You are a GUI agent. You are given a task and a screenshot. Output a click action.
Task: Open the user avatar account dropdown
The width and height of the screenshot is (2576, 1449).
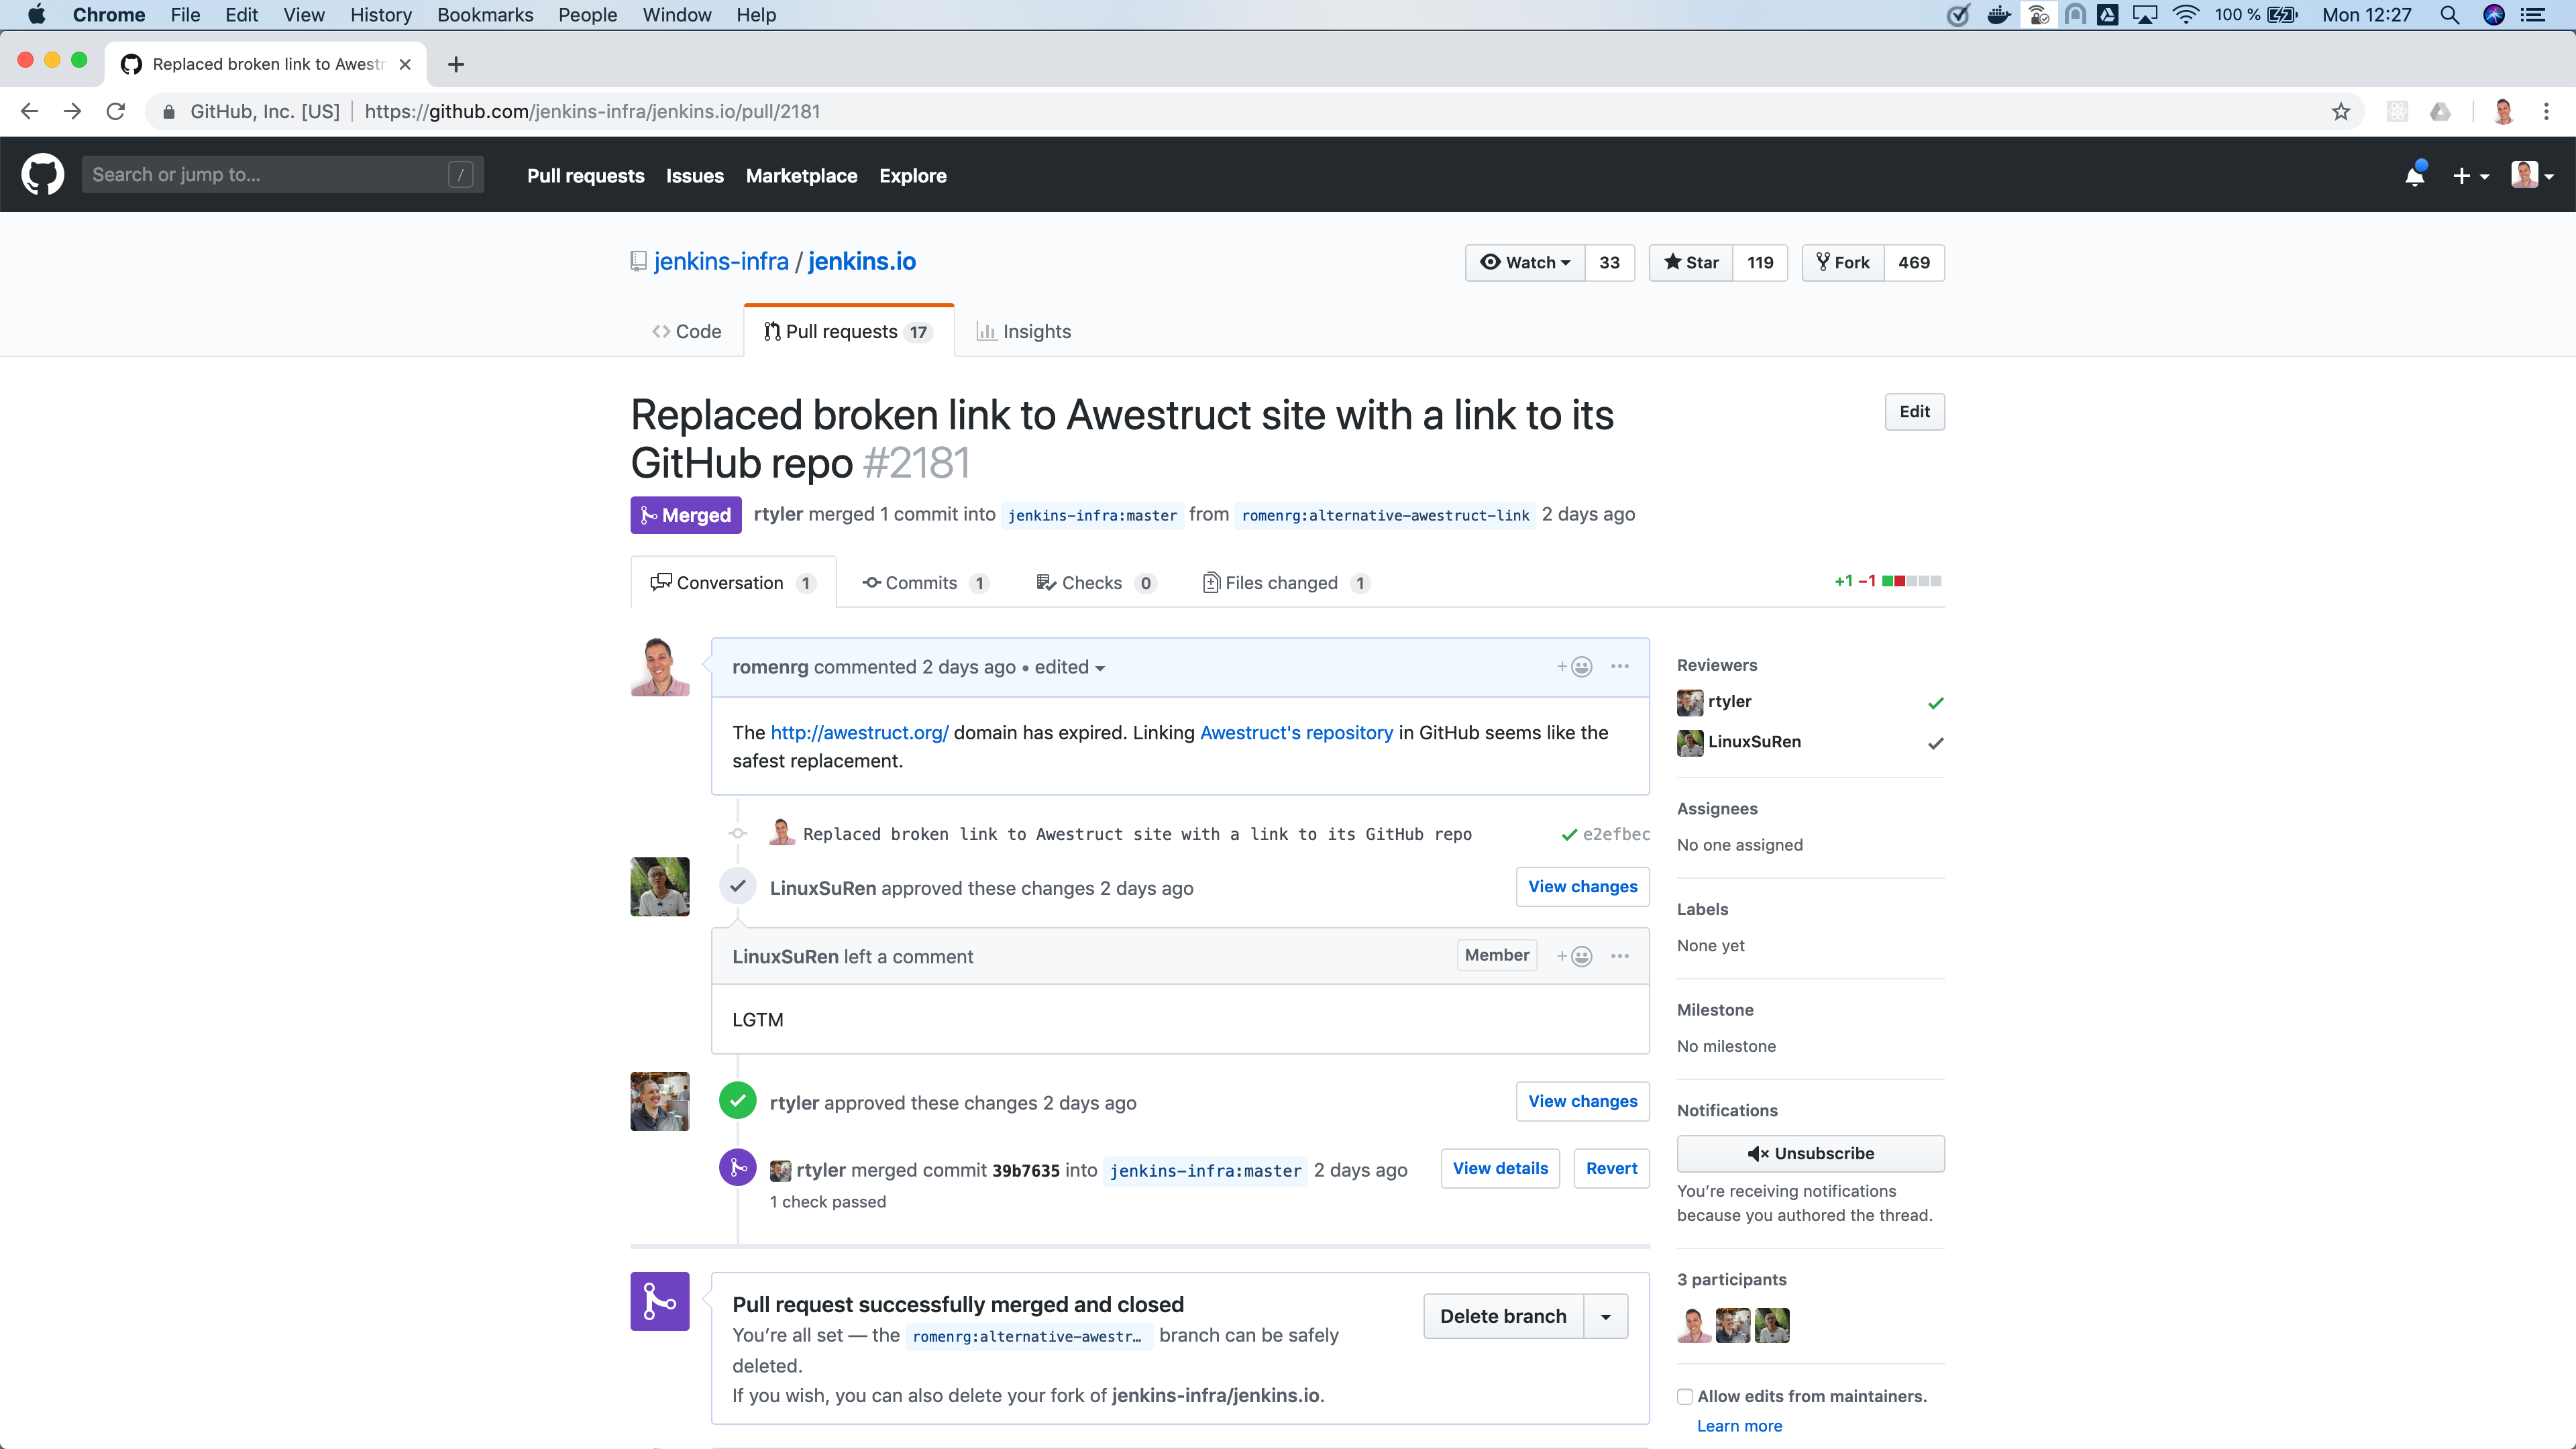(2532, 175)
